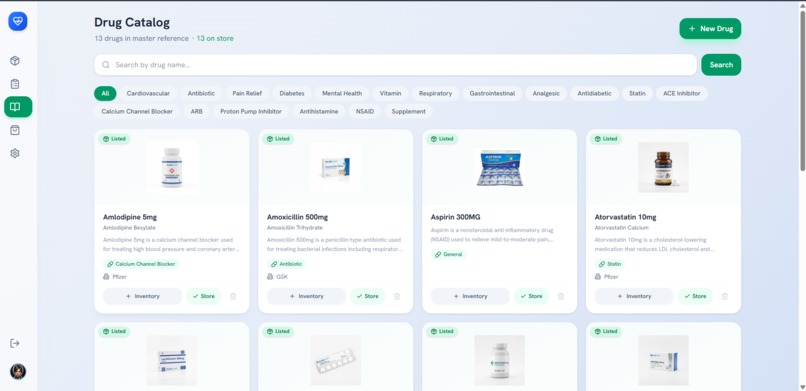806x391 pixels.
Task: Click General tag on Aspirin card
Action: [448, 254]
